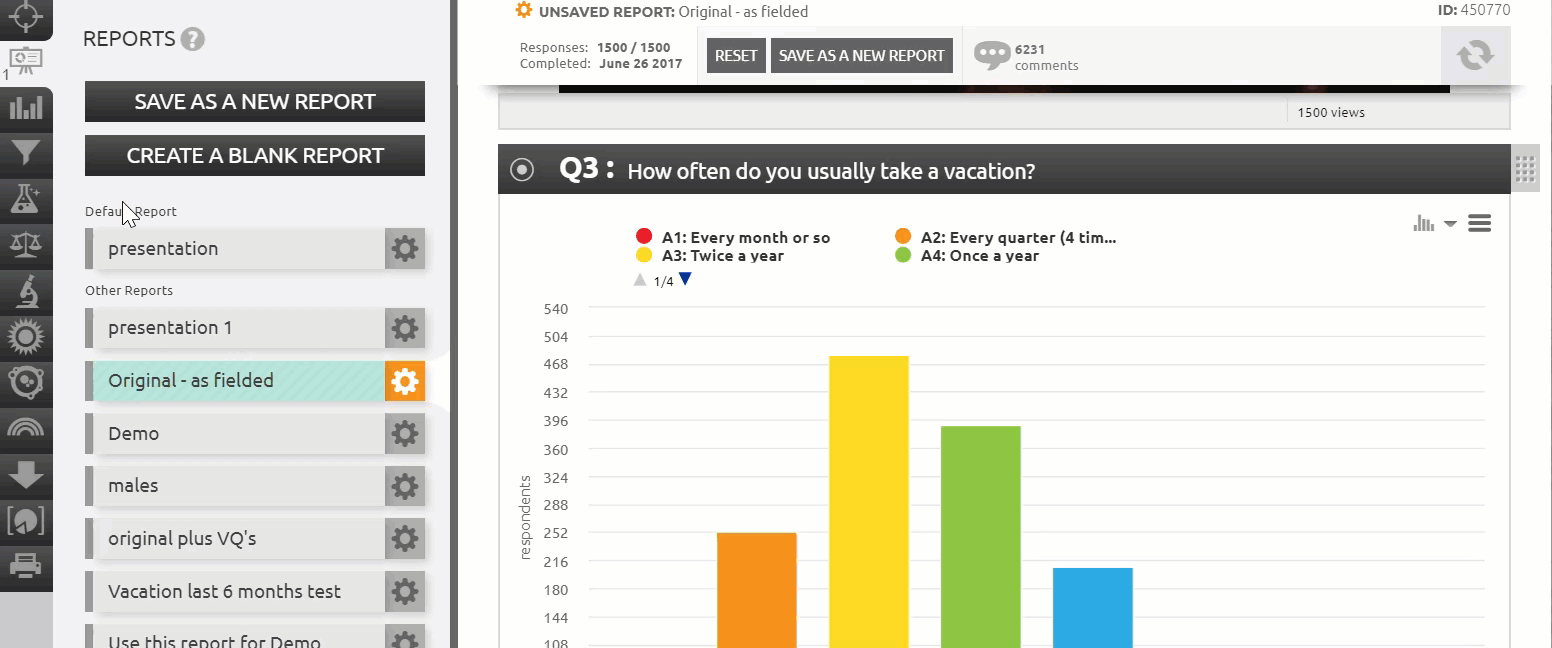
Task: Open the Demo report in the list
Action: pyautogui.click(x=235, y=434)
